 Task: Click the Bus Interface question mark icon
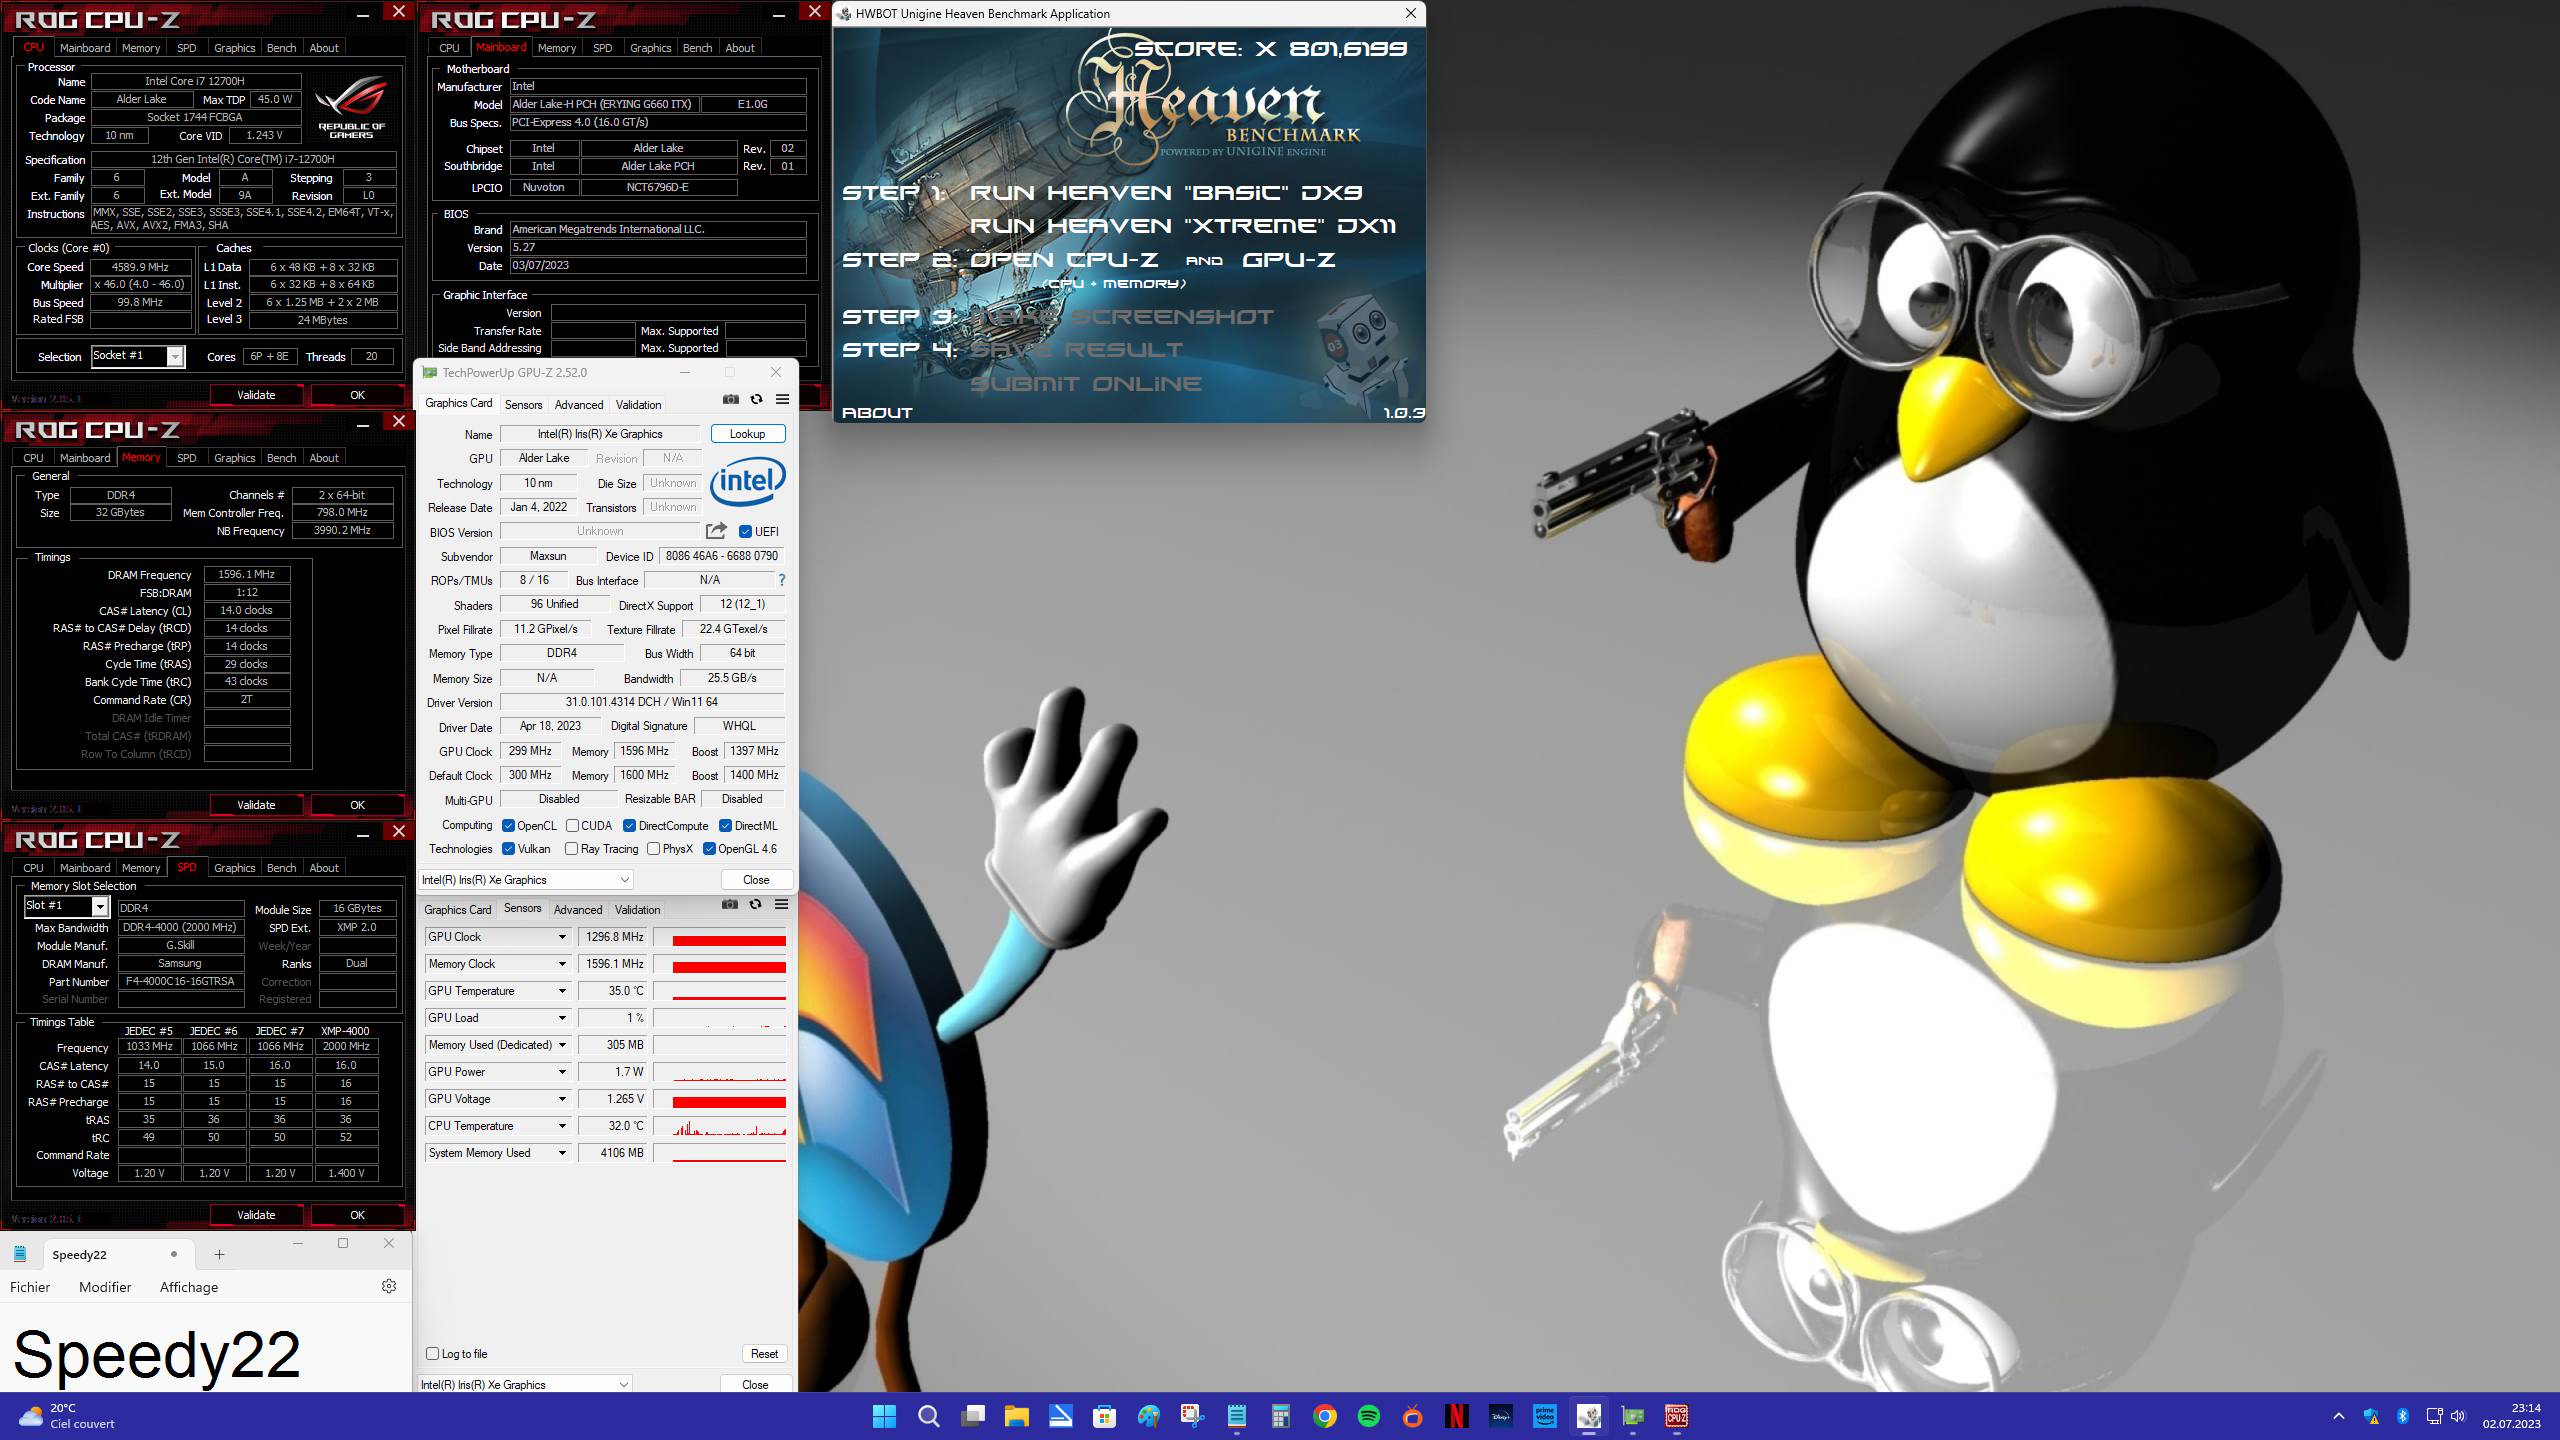click(x=781, y=580)
